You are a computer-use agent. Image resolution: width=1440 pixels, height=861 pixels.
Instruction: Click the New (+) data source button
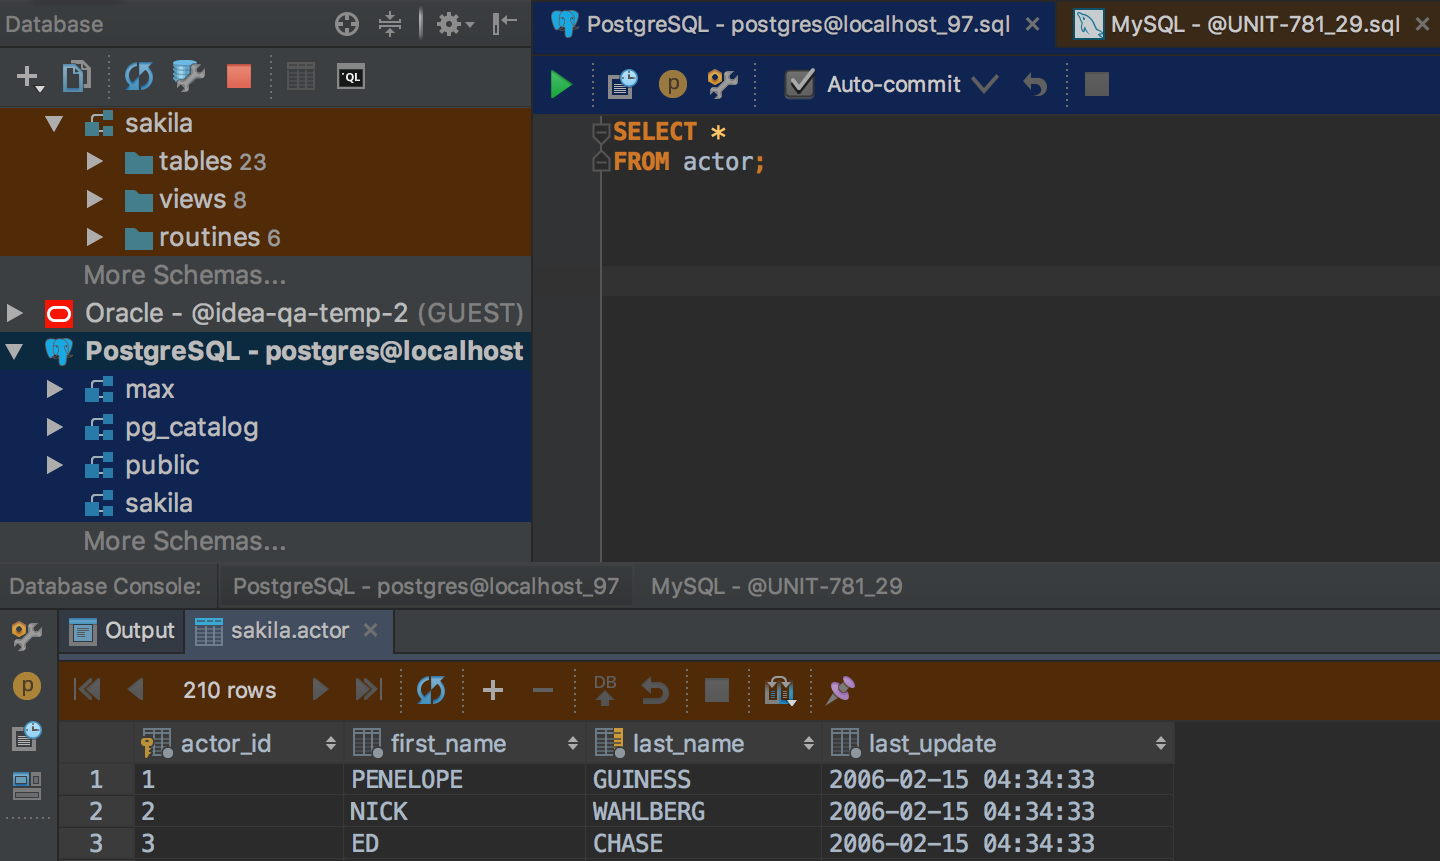click(x=29, y=77)
